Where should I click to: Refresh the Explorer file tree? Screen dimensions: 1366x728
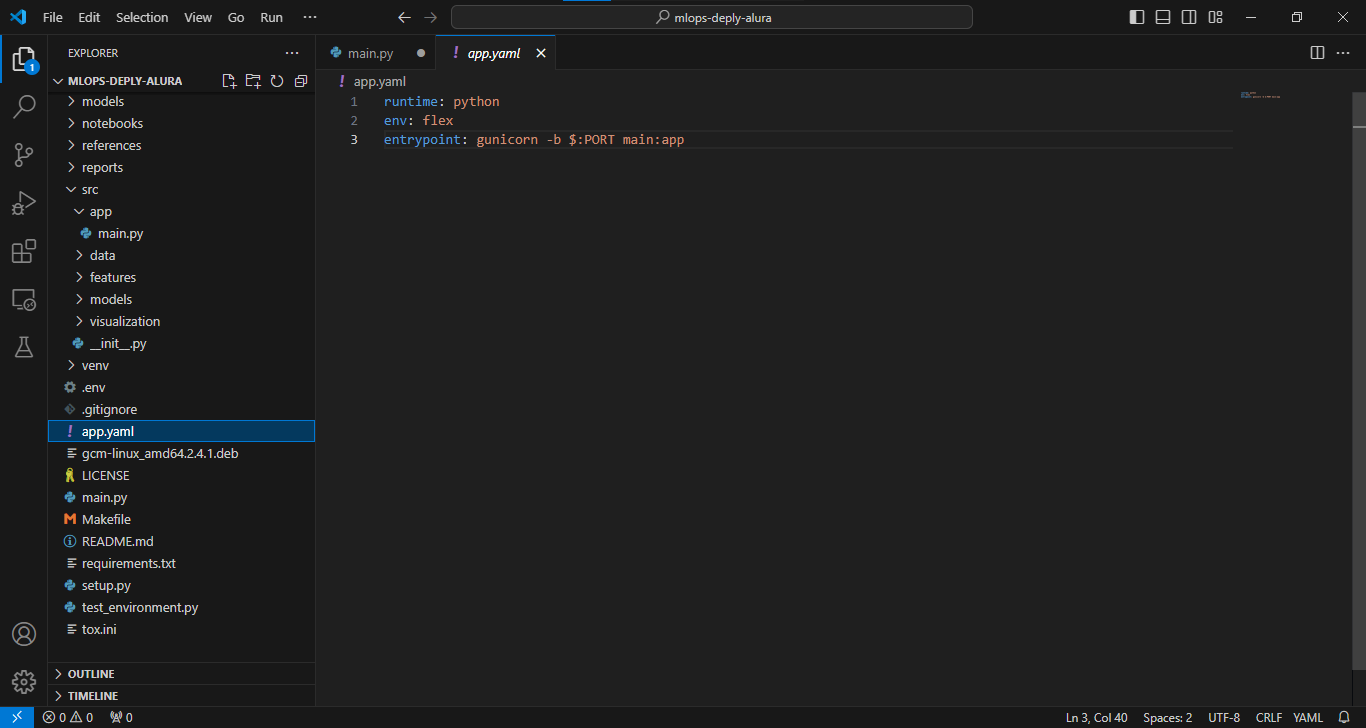(277, 81)
